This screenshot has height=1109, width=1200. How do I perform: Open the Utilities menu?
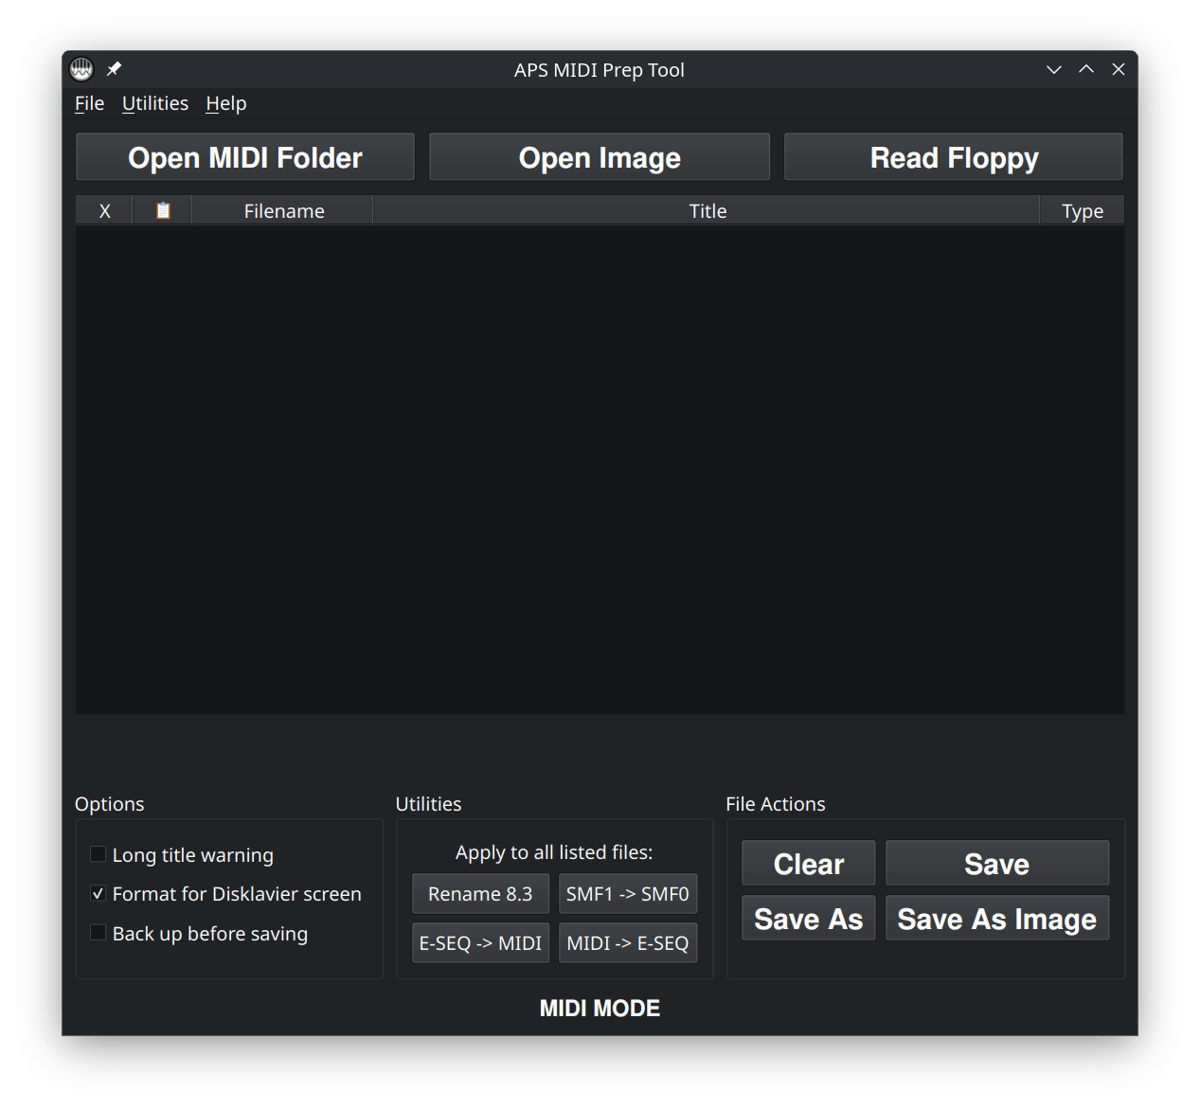point(155,103)
